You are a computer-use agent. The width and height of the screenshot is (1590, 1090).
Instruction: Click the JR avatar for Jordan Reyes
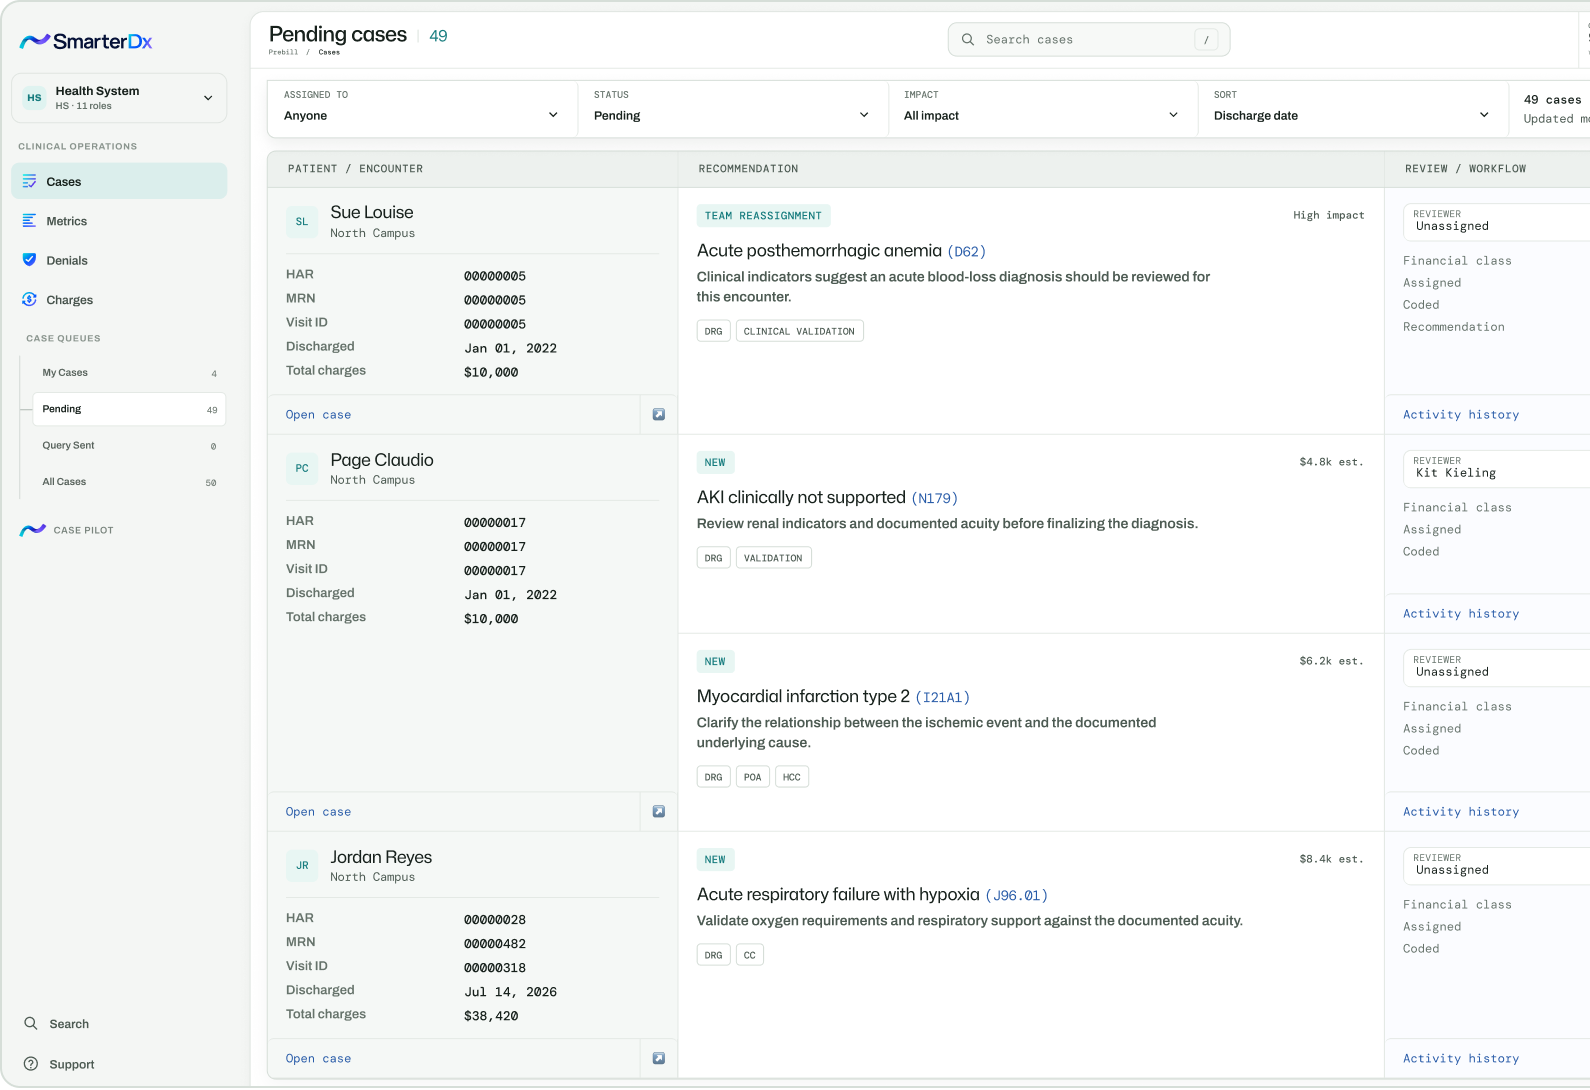coord(302,865)
